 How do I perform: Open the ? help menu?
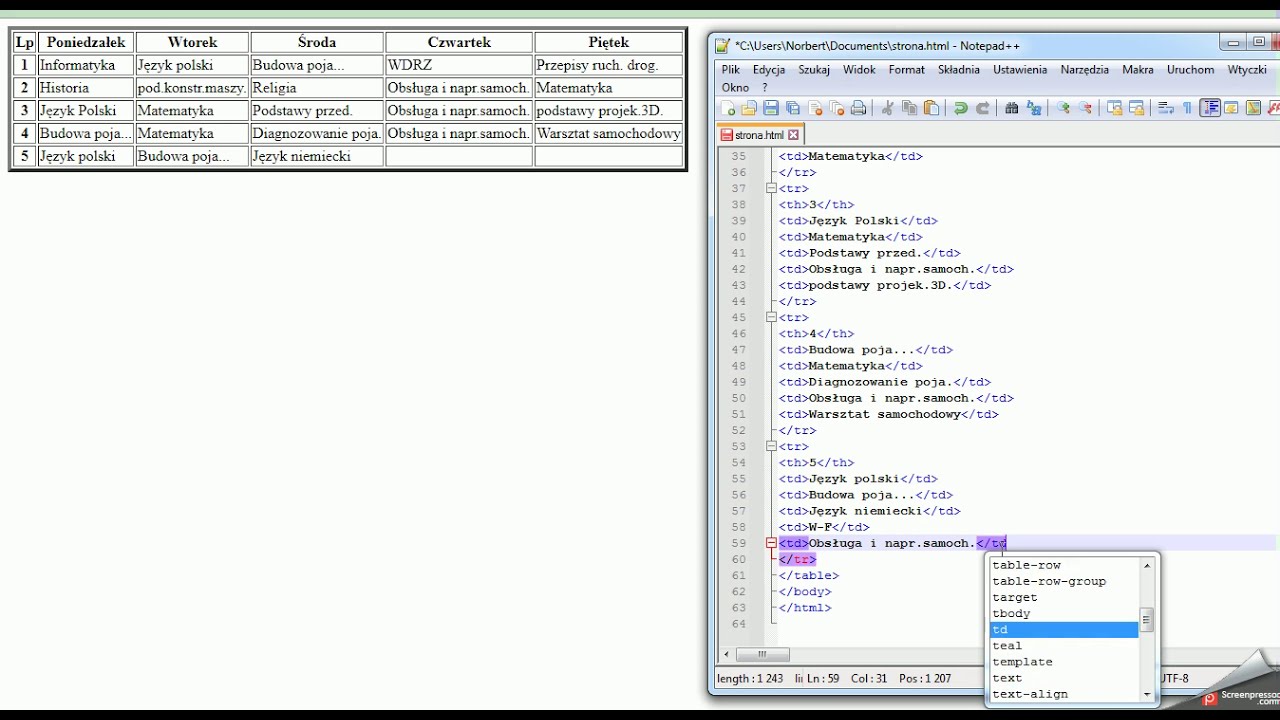point(765,88)
